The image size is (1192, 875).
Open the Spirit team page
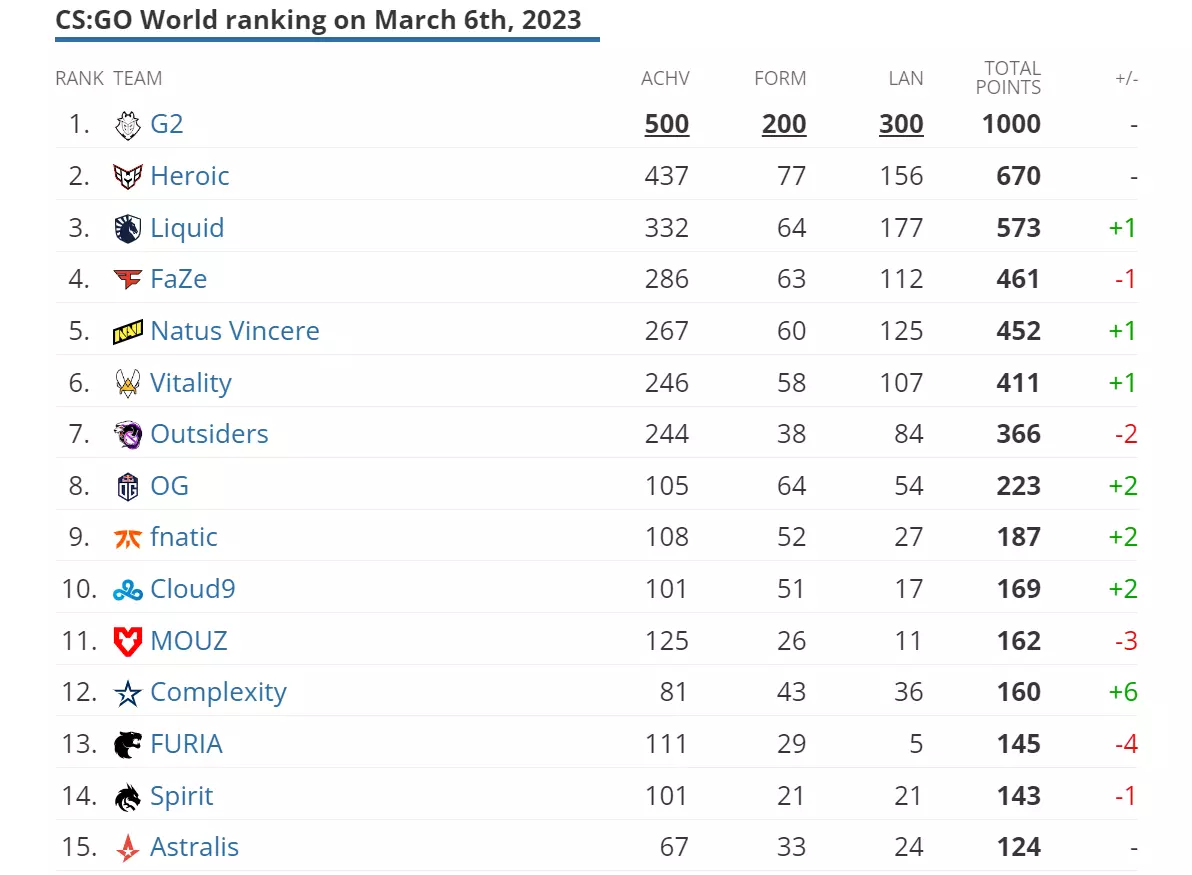click(x=181, y=796)
